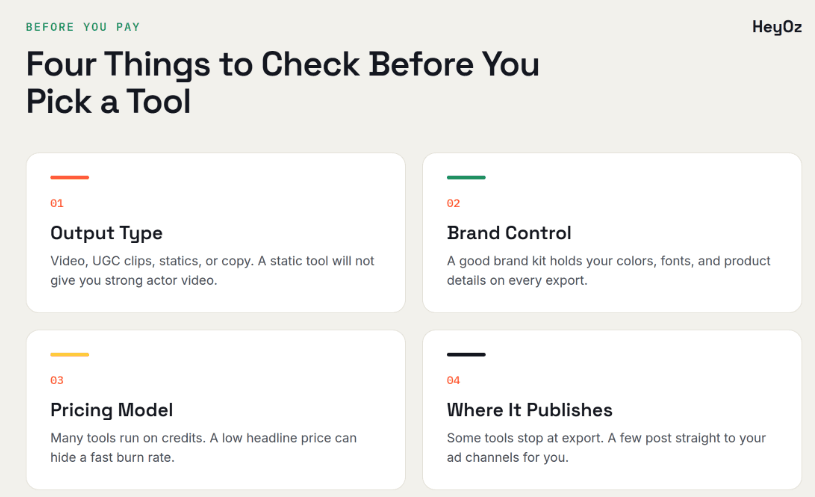Select the green accent bar on card 02
This screenshot has height=497, width=815.
466,177
